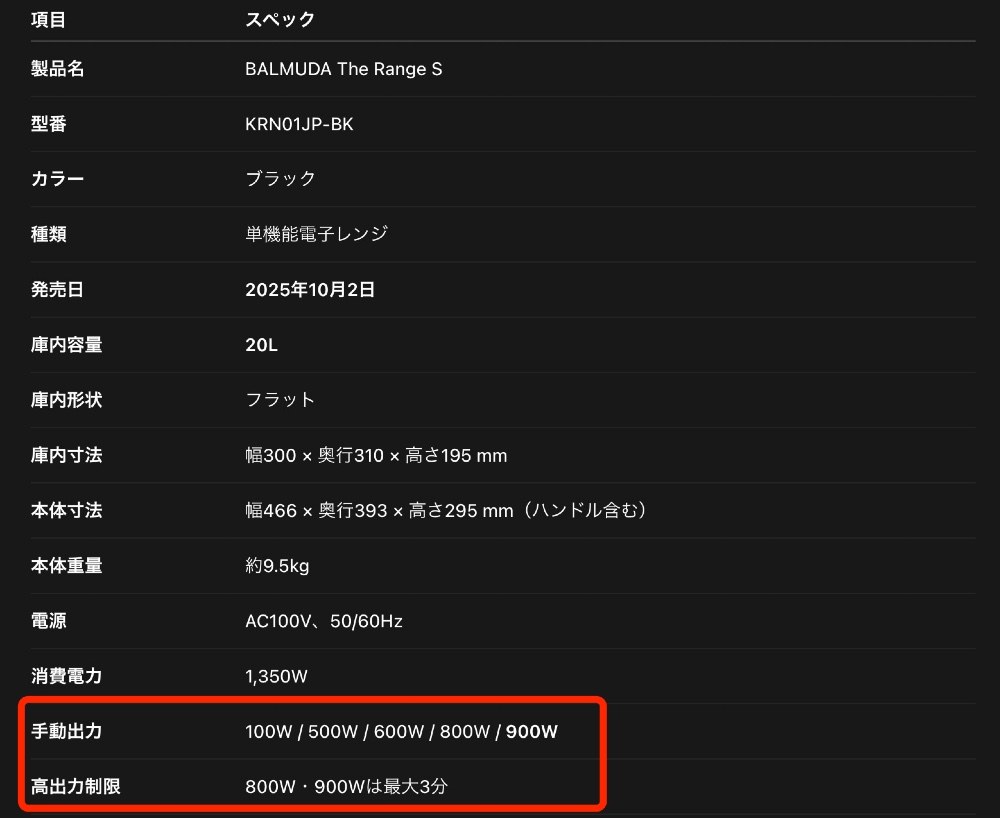Click the 電源 label
This screenshot has width=1000, height=818.
48,621
